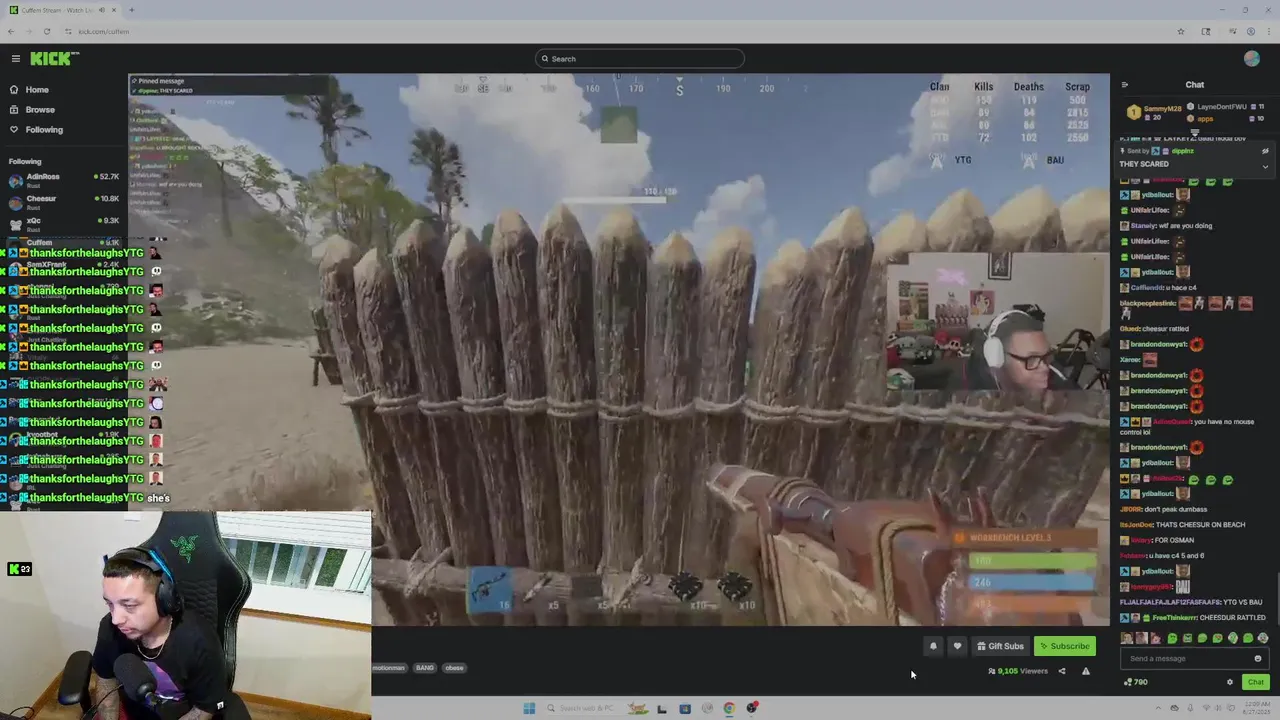Open xQc followed channel
The width and height of the screenshot is (1280, 720).
(x=62, y=224)
